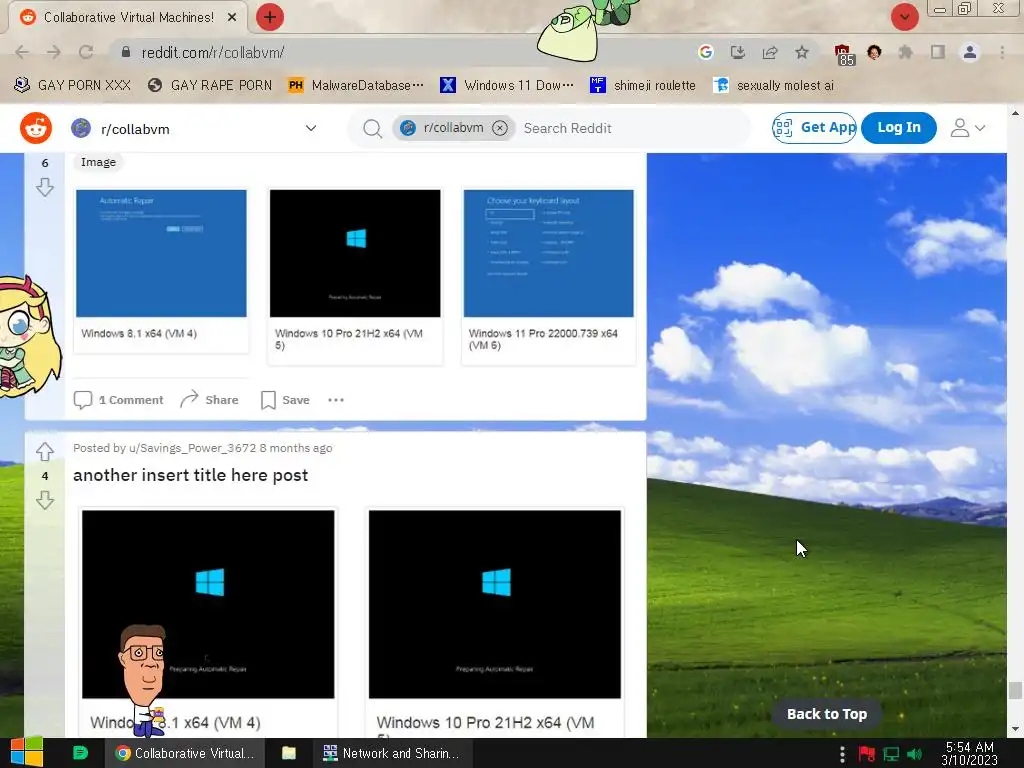Click the search magnifier icon
Screen dimensions: 1024x768
click(372, 129)
